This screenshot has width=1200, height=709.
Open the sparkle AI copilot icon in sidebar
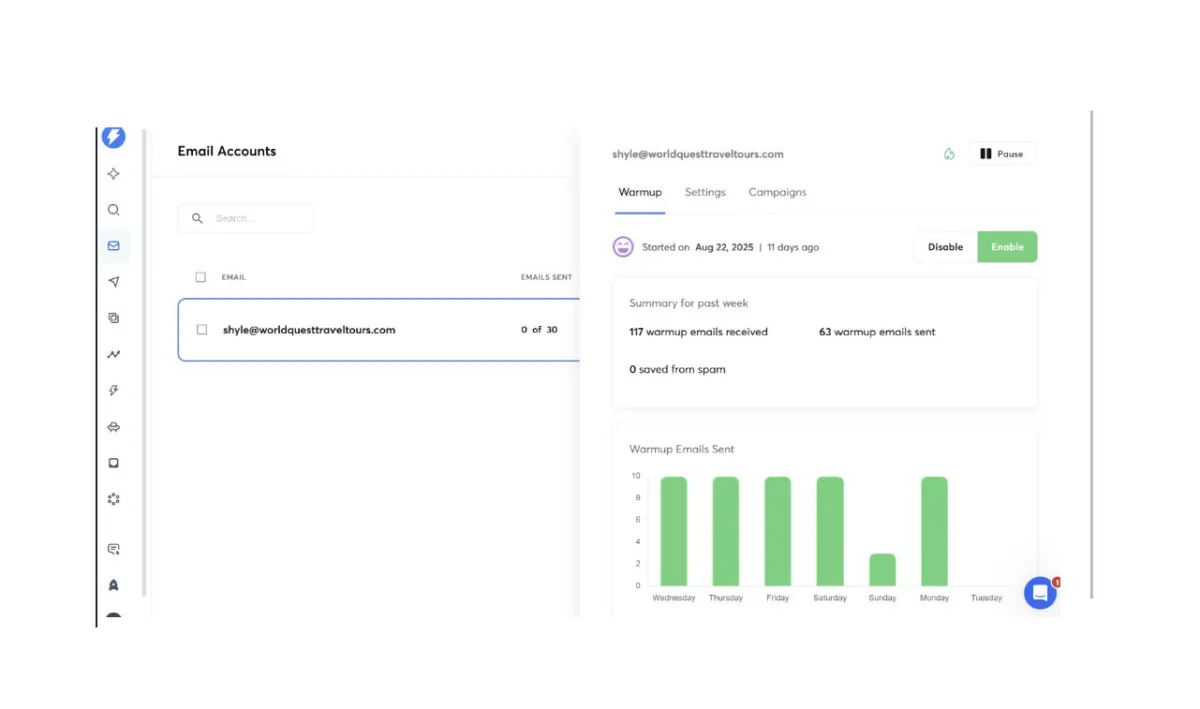pyautogui.click(x=114, y=174)
